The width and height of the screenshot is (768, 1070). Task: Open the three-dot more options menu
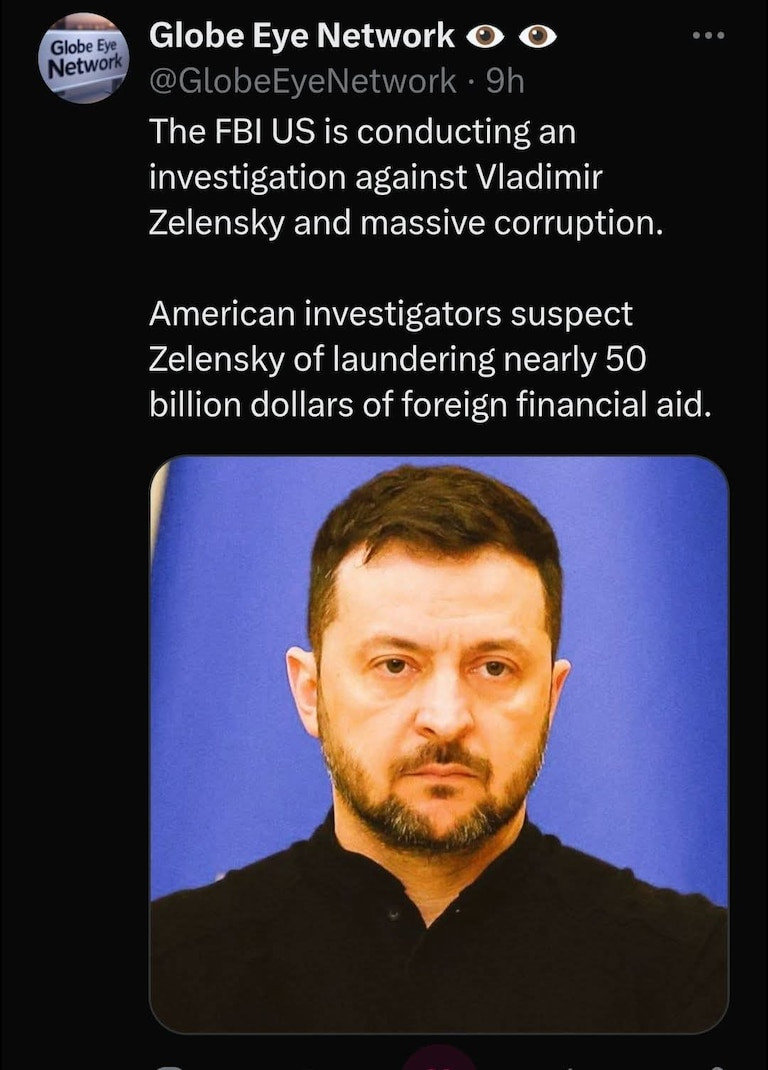pos(708,35)
